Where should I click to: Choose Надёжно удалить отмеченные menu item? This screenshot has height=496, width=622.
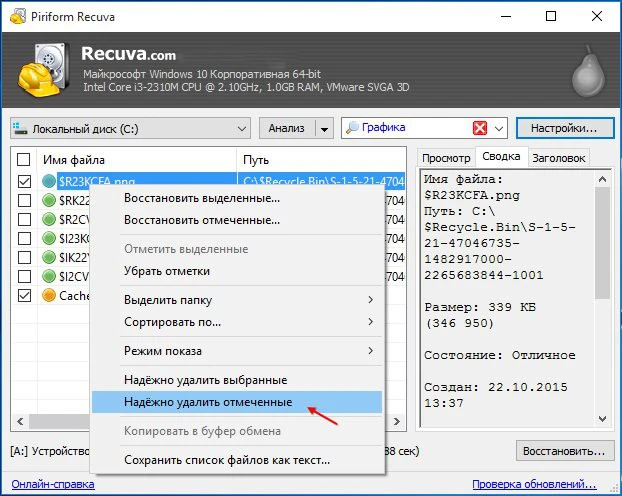[x=208, y=402]
